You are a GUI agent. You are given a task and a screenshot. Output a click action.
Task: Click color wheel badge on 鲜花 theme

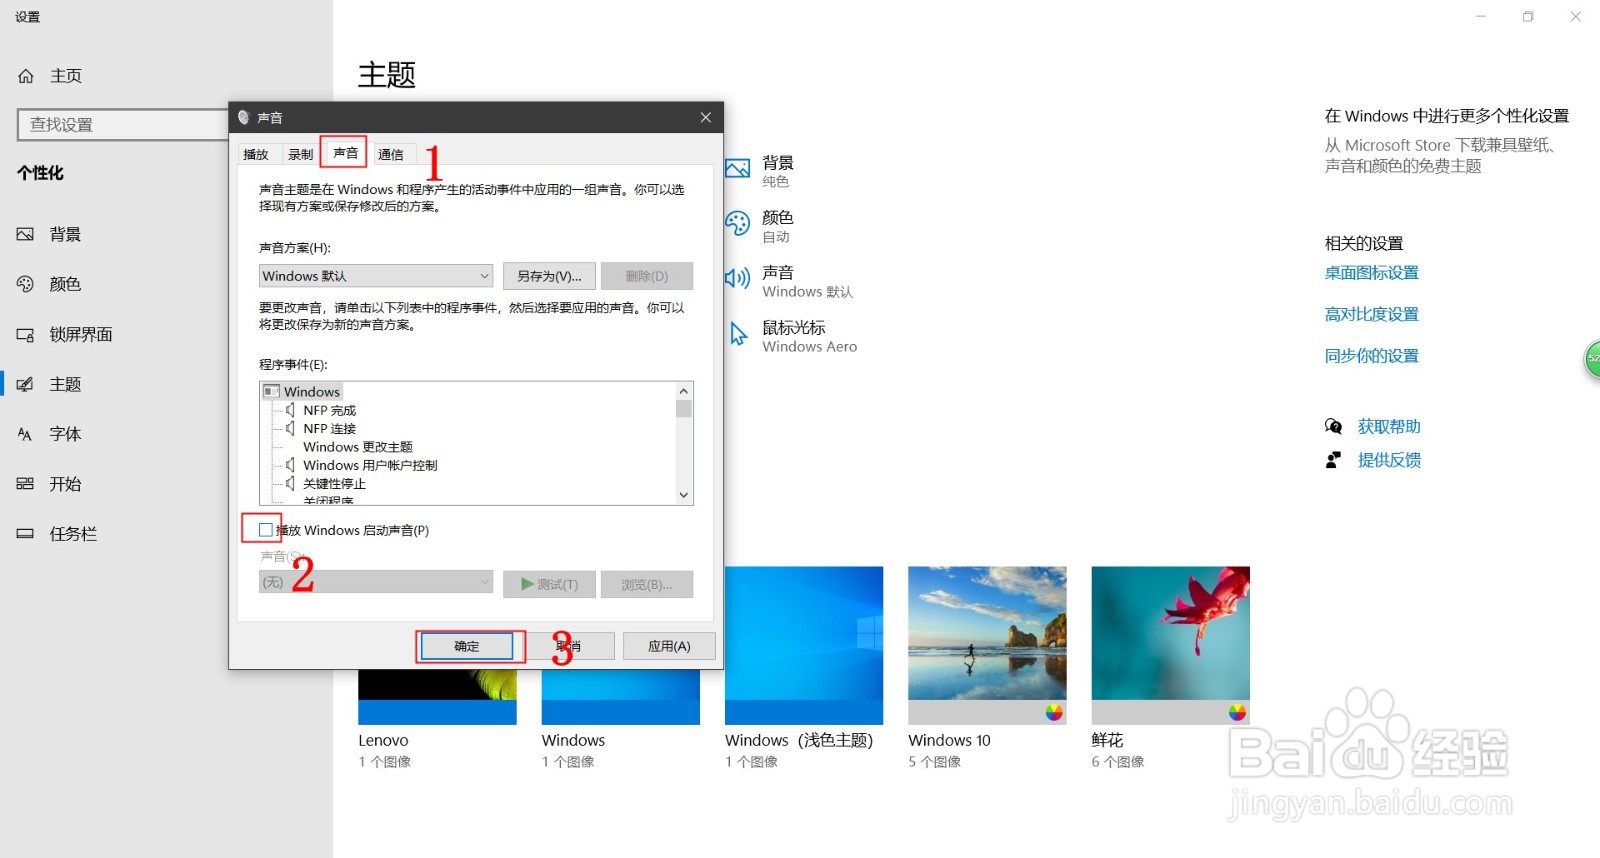pos(1237,712)
